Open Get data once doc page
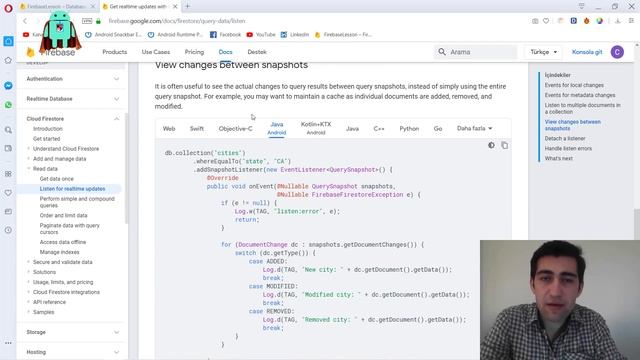 [x=57, y=179]
